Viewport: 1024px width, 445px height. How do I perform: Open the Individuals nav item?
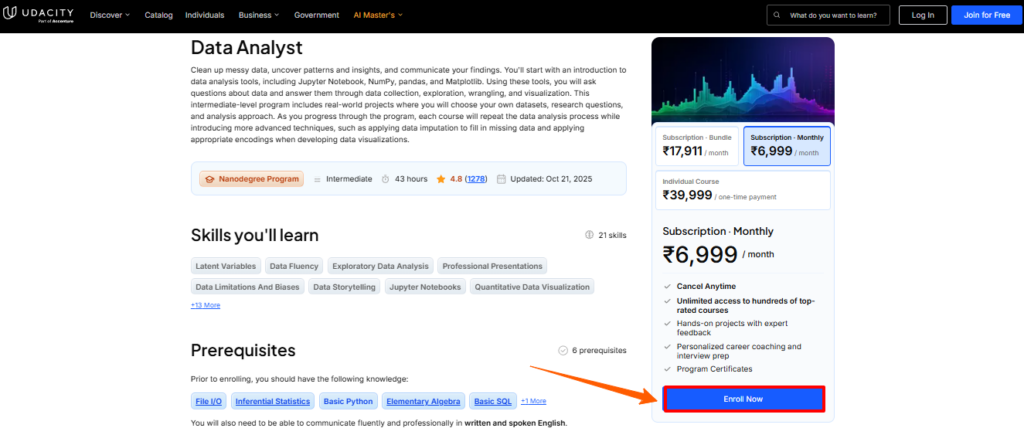coord(204,15)
